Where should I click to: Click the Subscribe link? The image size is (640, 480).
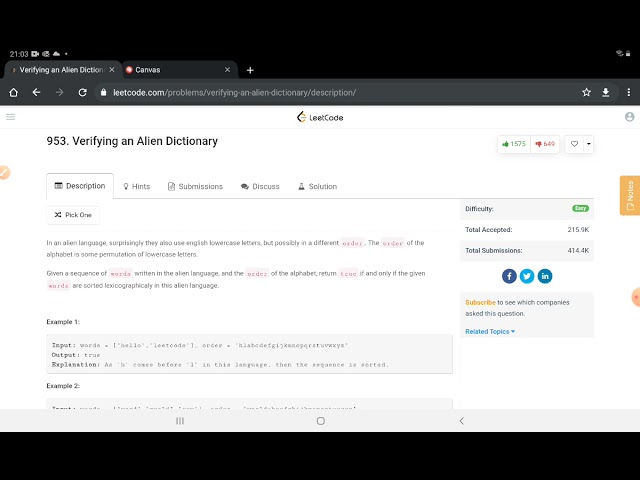click(480, 302)
